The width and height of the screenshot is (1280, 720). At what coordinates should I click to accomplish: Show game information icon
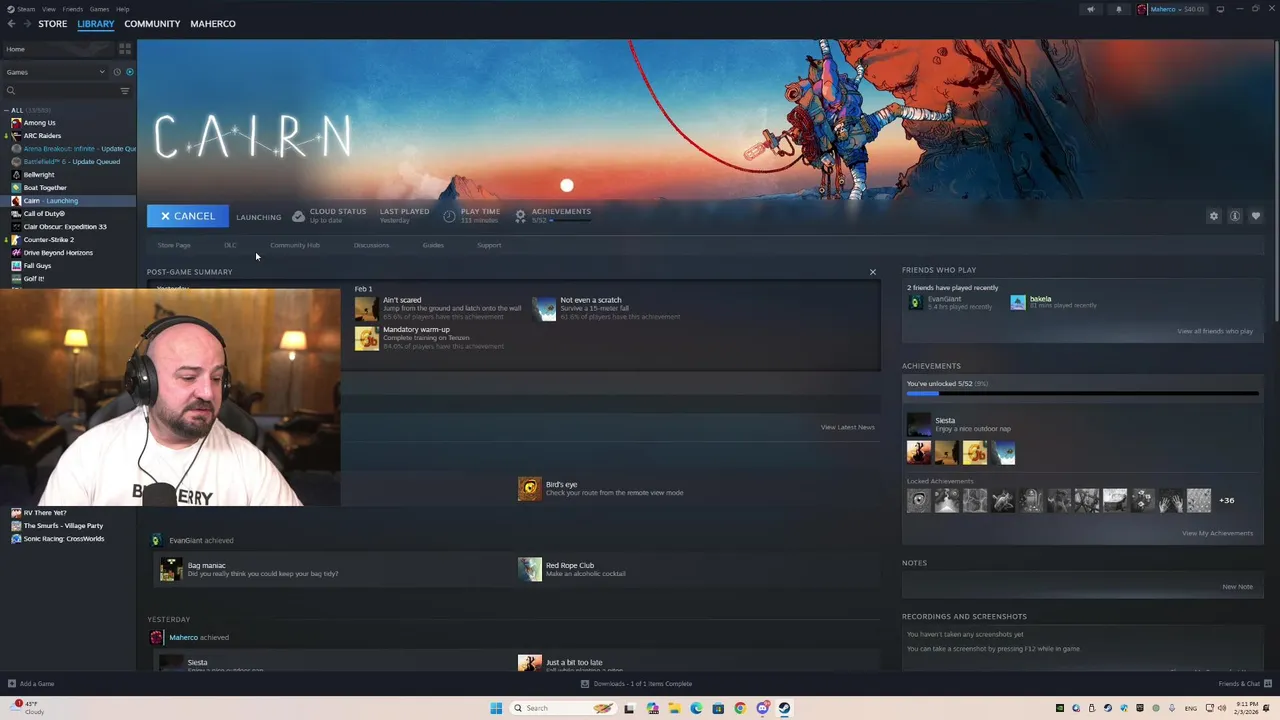click(x=1235, y=216)
